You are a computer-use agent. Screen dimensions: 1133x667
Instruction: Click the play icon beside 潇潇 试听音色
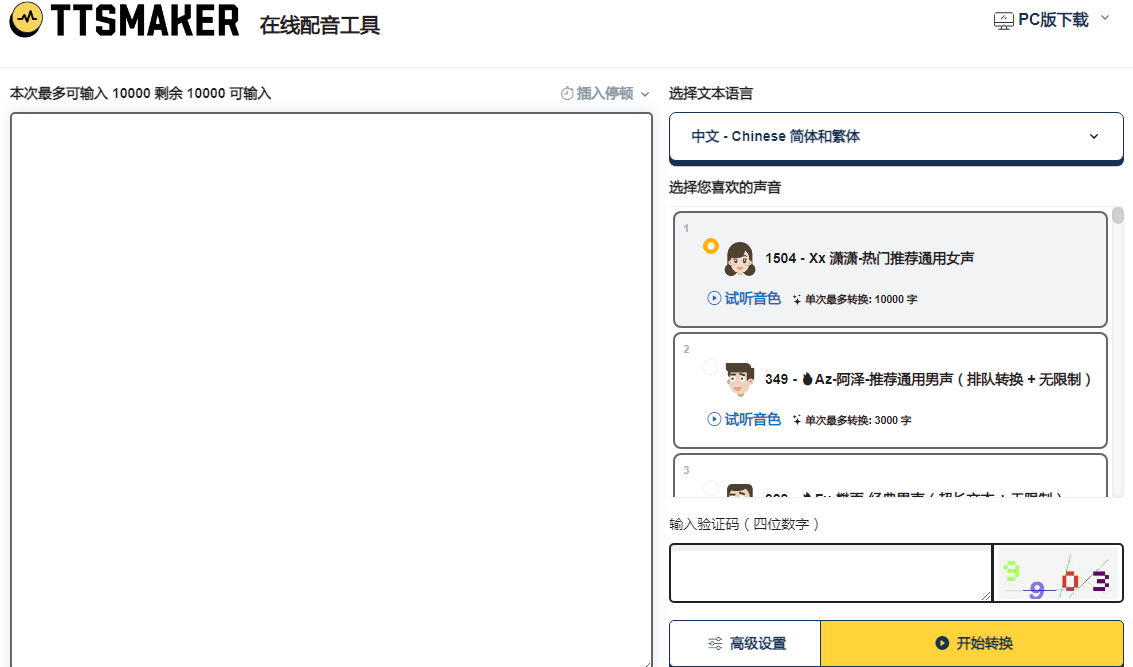pos(712,299)
